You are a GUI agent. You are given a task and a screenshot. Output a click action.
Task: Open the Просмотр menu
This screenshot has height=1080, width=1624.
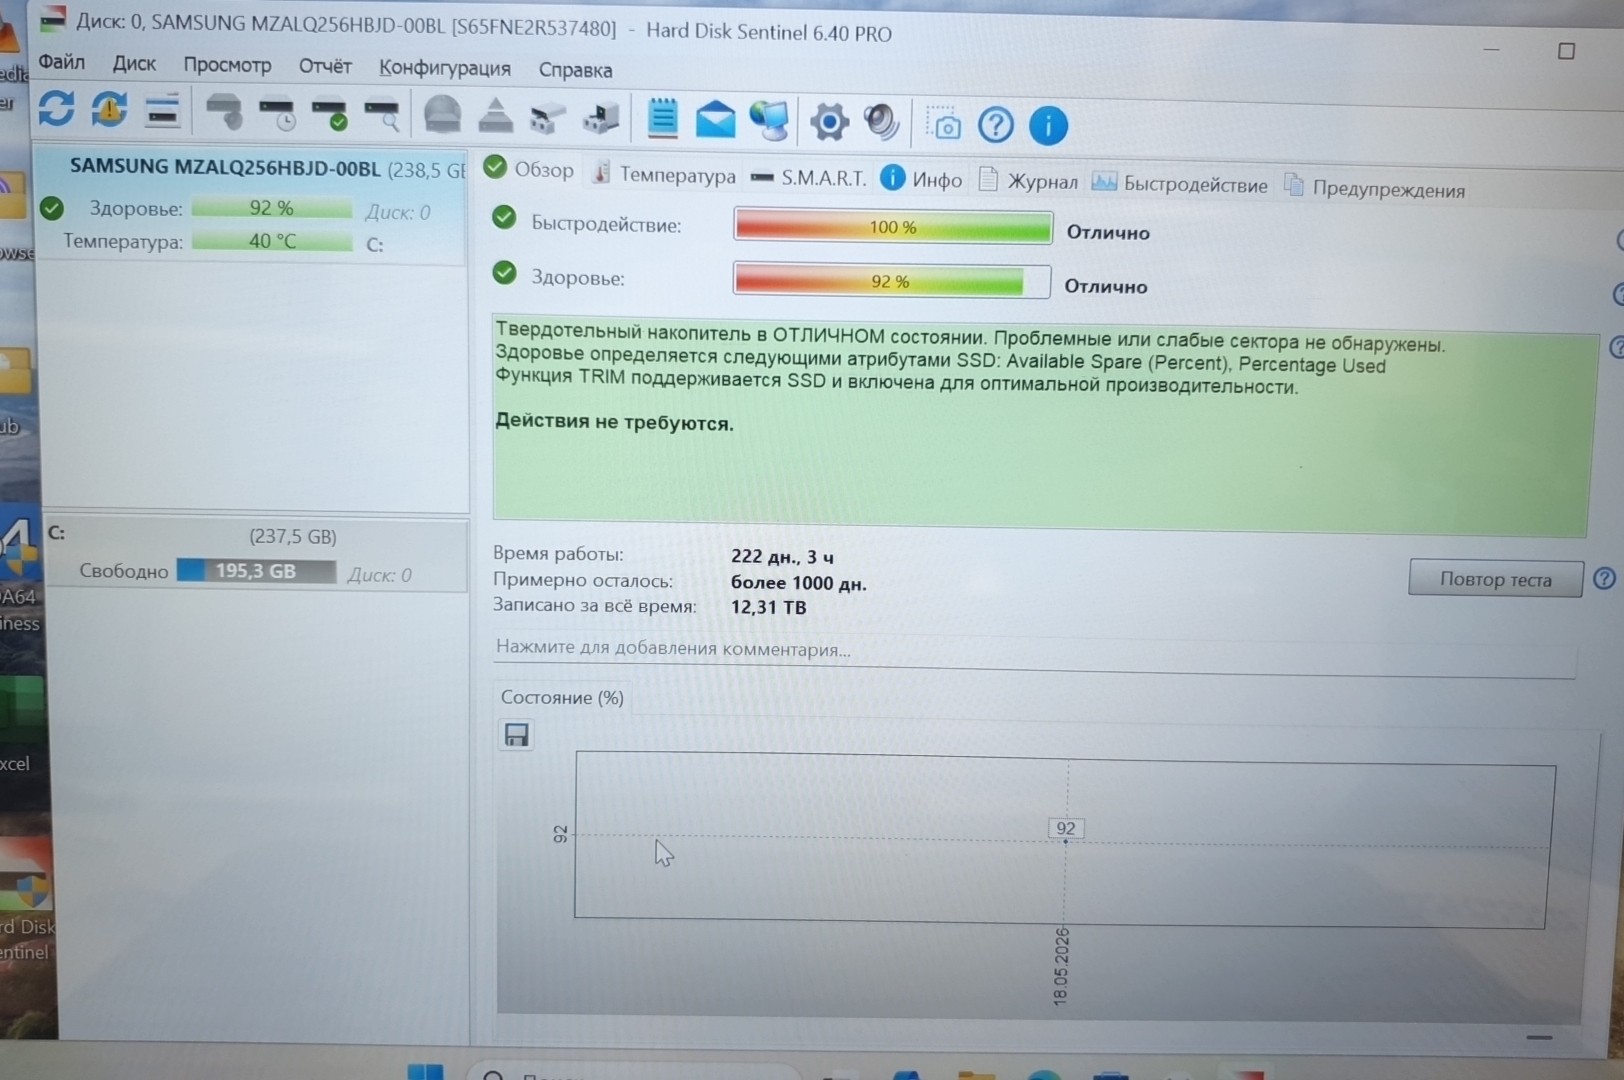click(227, 65)
